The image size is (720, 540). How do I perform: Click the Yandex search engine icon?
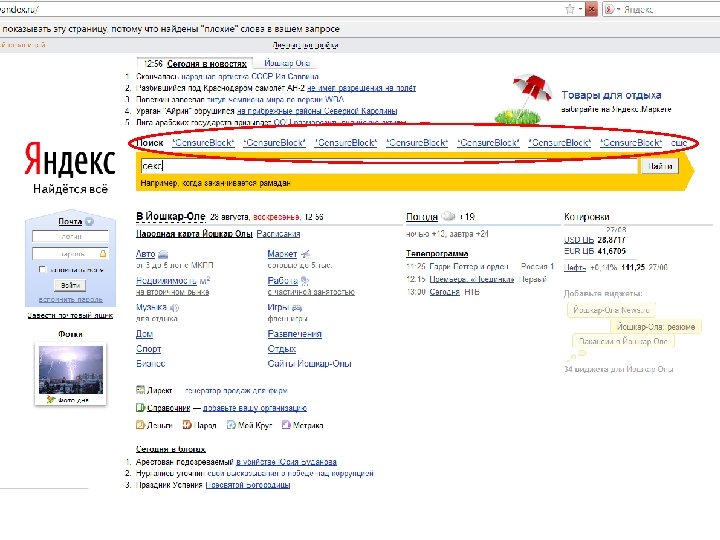pyautogui.click(x=609, y=9)
